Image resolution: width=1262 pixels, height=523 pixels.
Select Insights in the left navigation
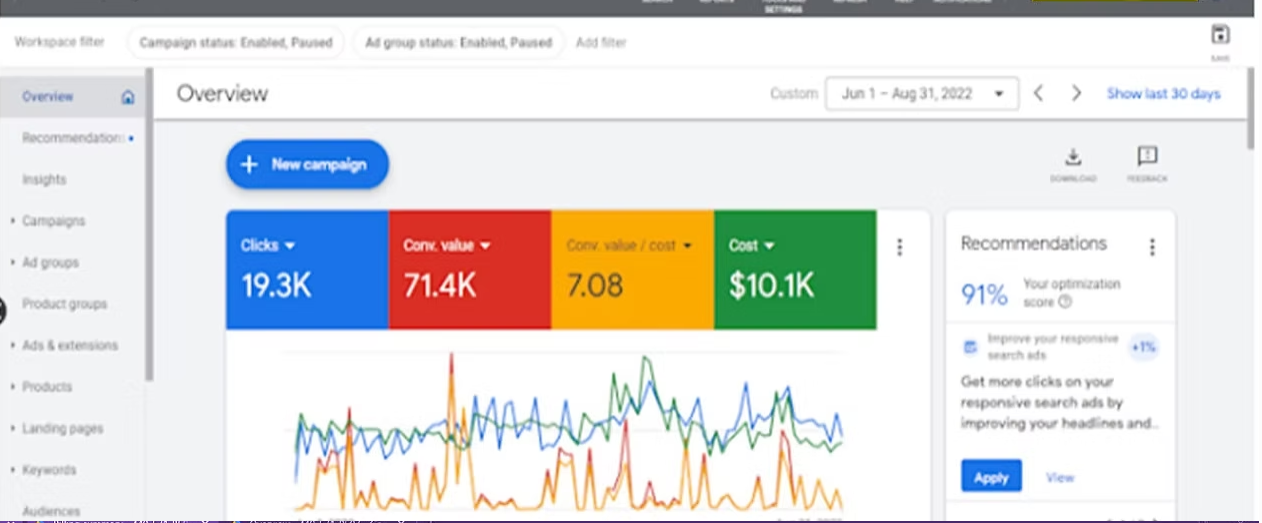point(44,180)
